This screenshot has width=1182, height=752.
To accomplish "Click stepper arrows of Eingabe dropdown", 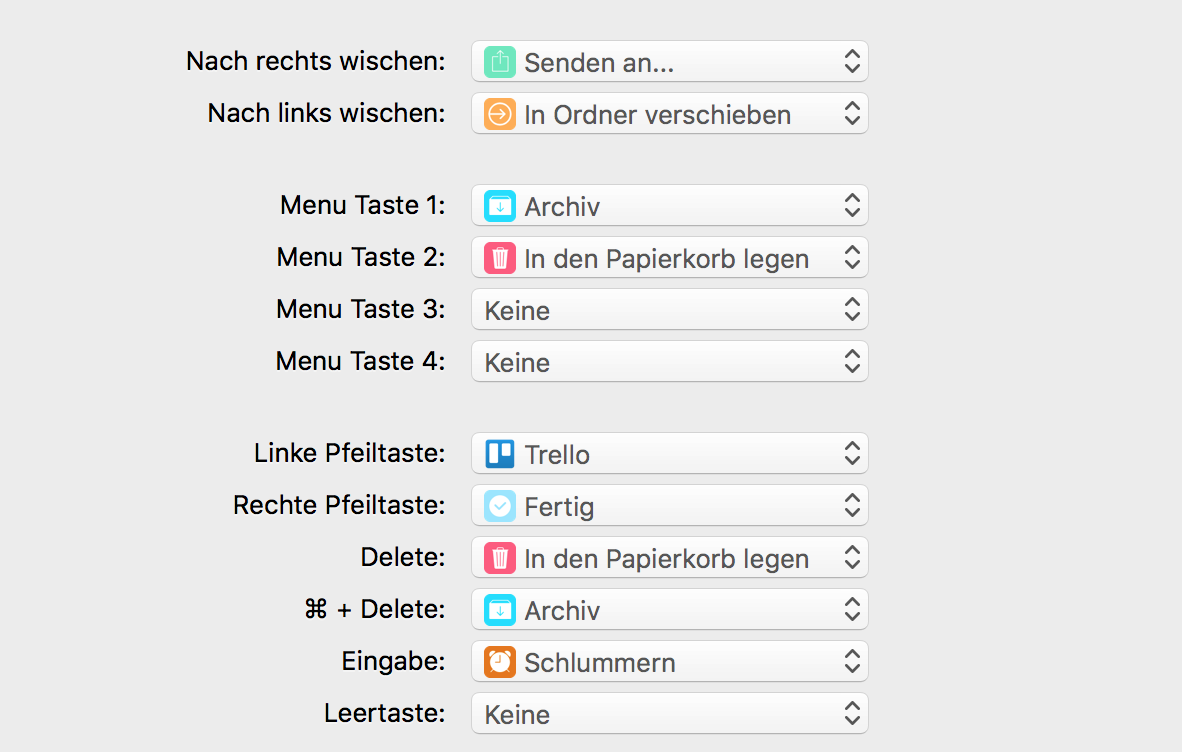I will click(852, 662).
